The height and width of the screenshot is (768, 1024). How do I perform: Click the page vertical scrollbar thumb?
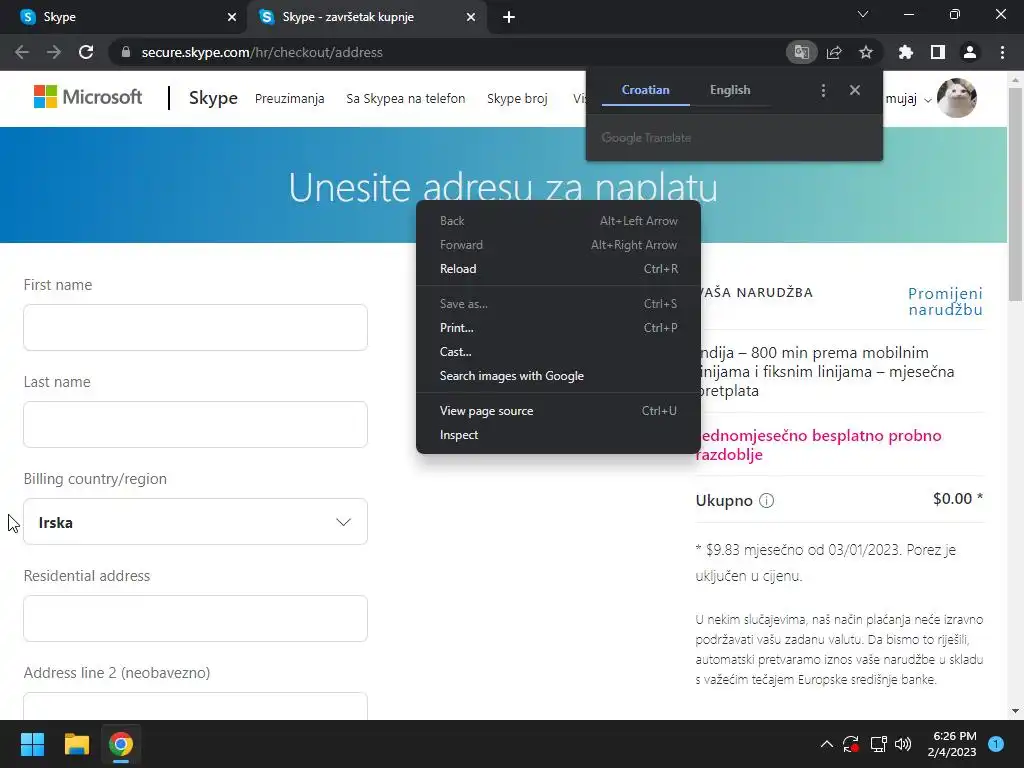coord(1015,193)
